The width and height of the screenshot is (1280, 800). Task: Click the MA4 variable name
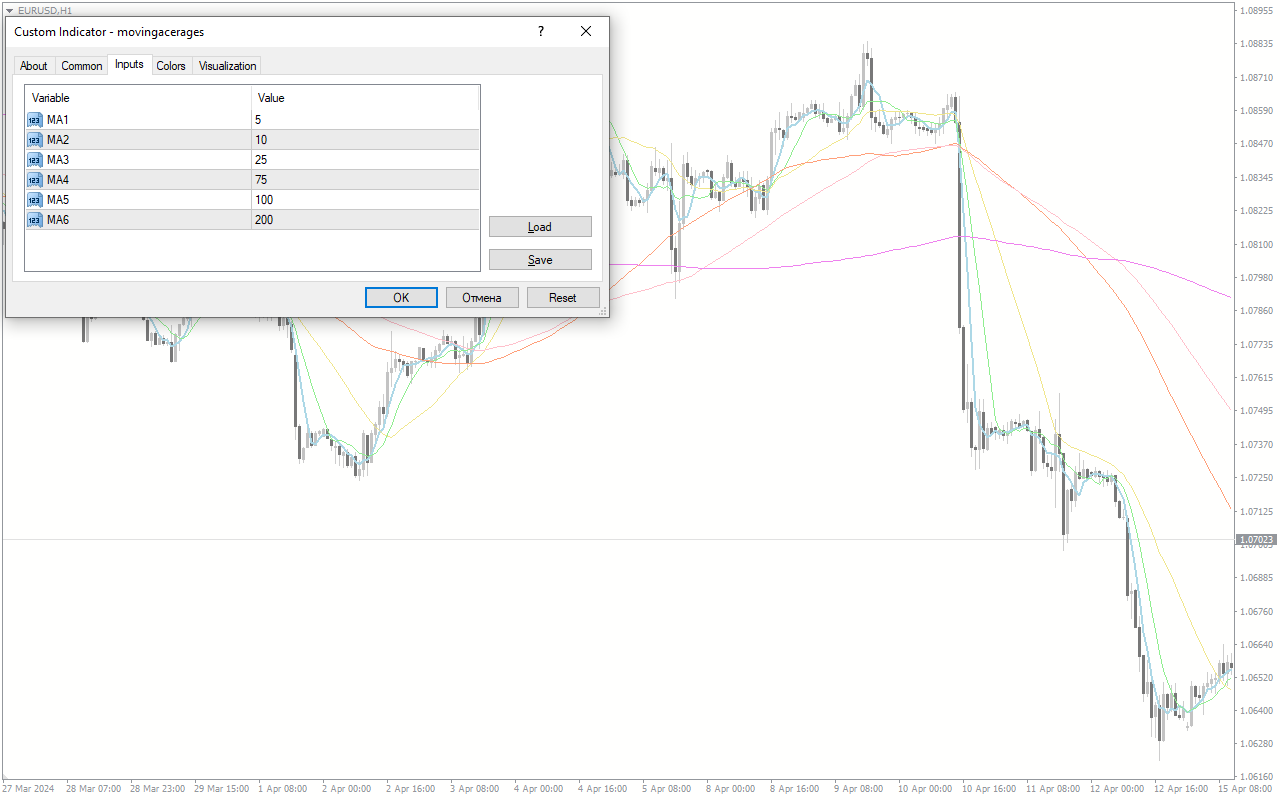coord(58,180)
